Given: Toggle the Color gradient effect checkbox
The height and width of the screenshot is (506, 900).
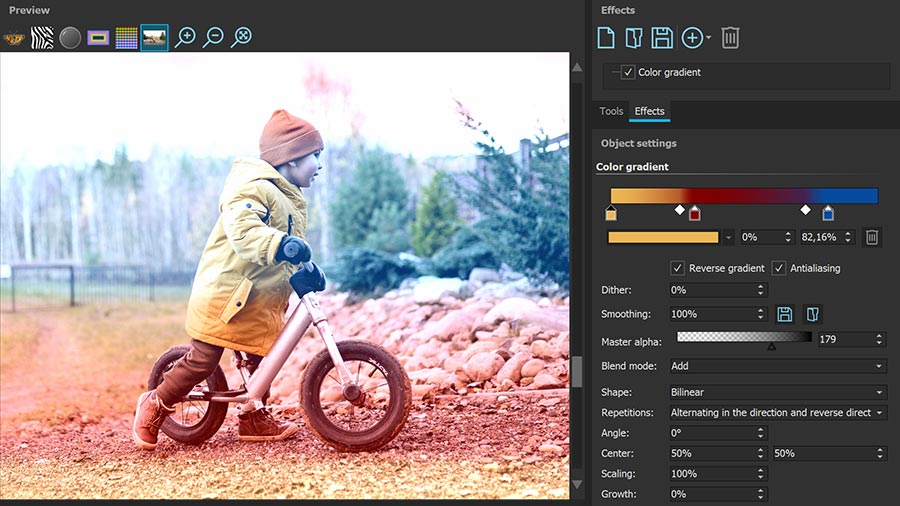Looking at the screenshot, I should point(628,72).
